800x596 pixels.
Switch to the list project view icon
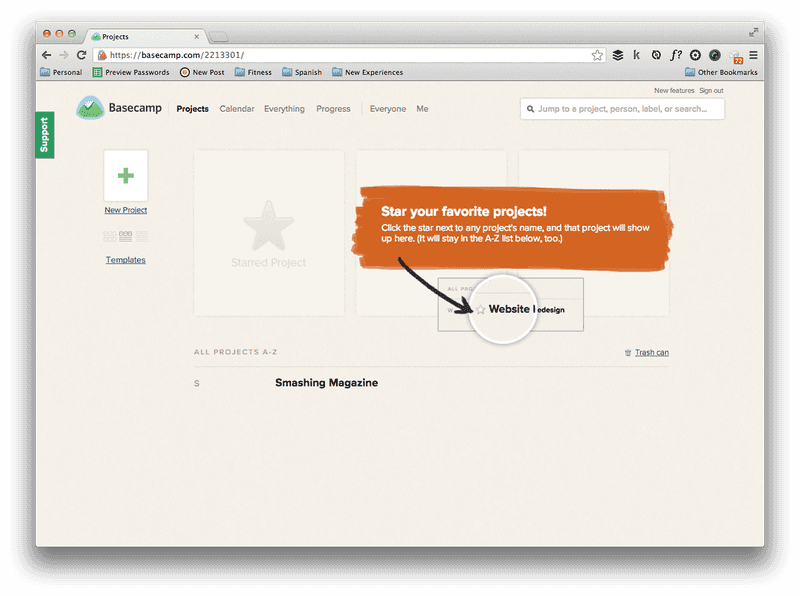142,236
